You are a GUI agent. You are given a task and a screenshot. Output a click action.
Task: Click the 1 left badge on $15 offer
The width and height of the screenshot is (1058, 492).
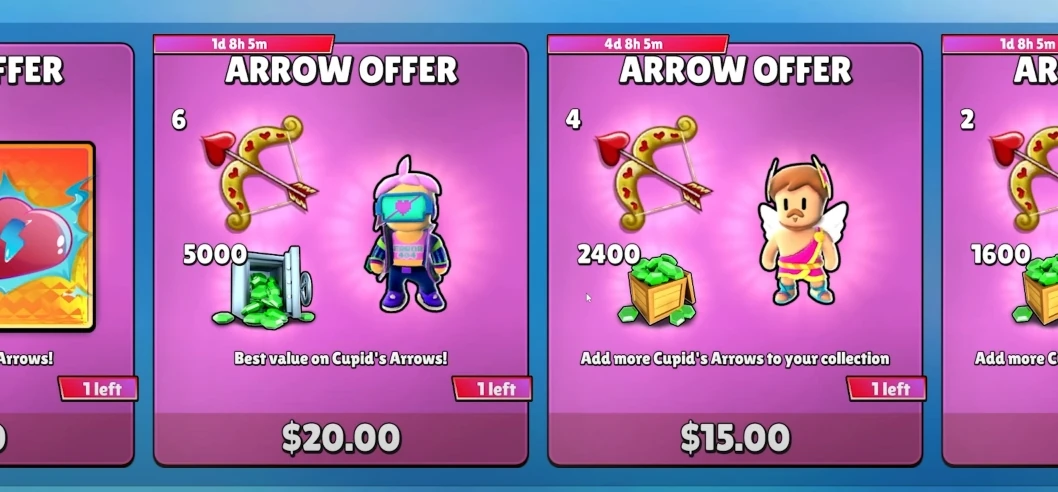[886, 389]
